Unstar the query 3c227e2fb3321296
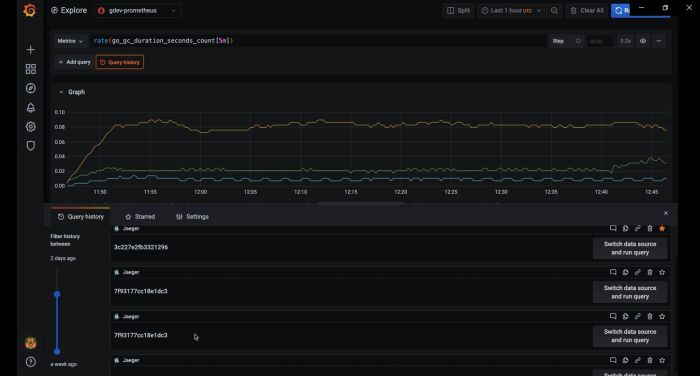 pyautogui.click(x=662, y=228)
